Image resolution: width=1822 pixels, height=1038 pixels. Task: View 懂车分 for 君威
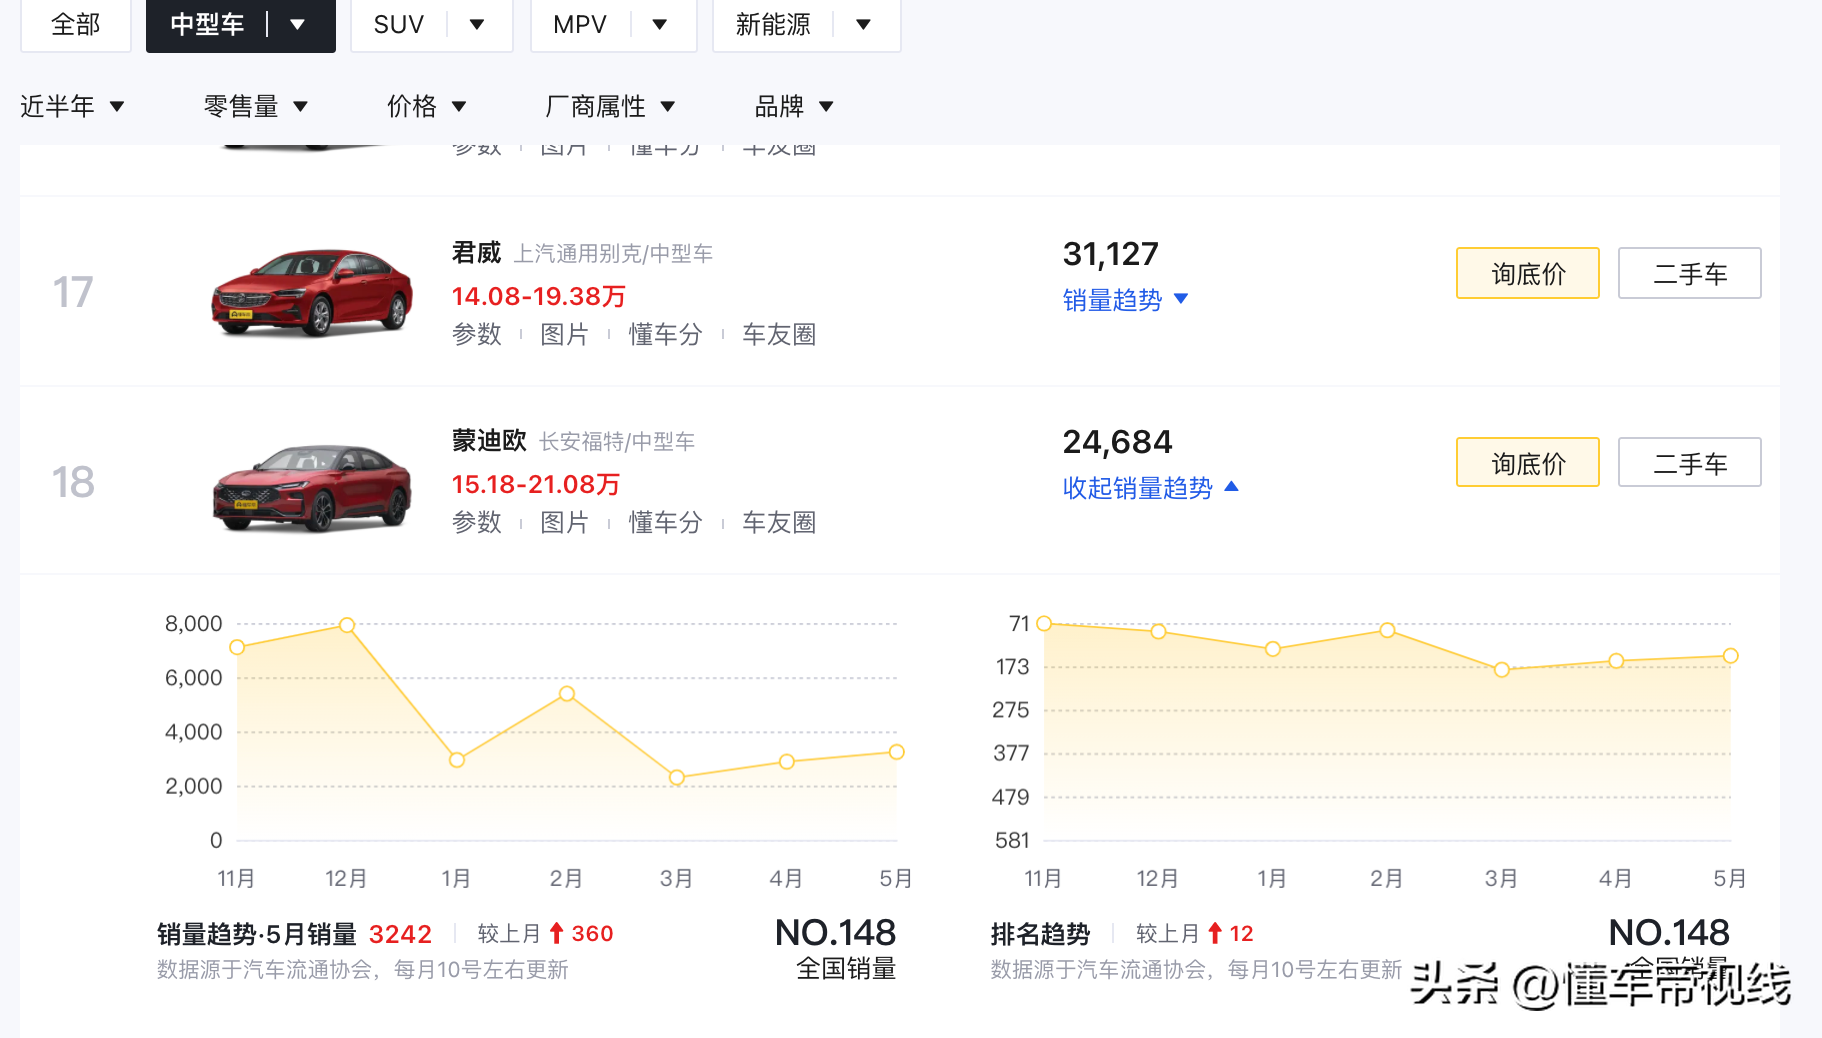pyautogui.click(x=665, y=334)
